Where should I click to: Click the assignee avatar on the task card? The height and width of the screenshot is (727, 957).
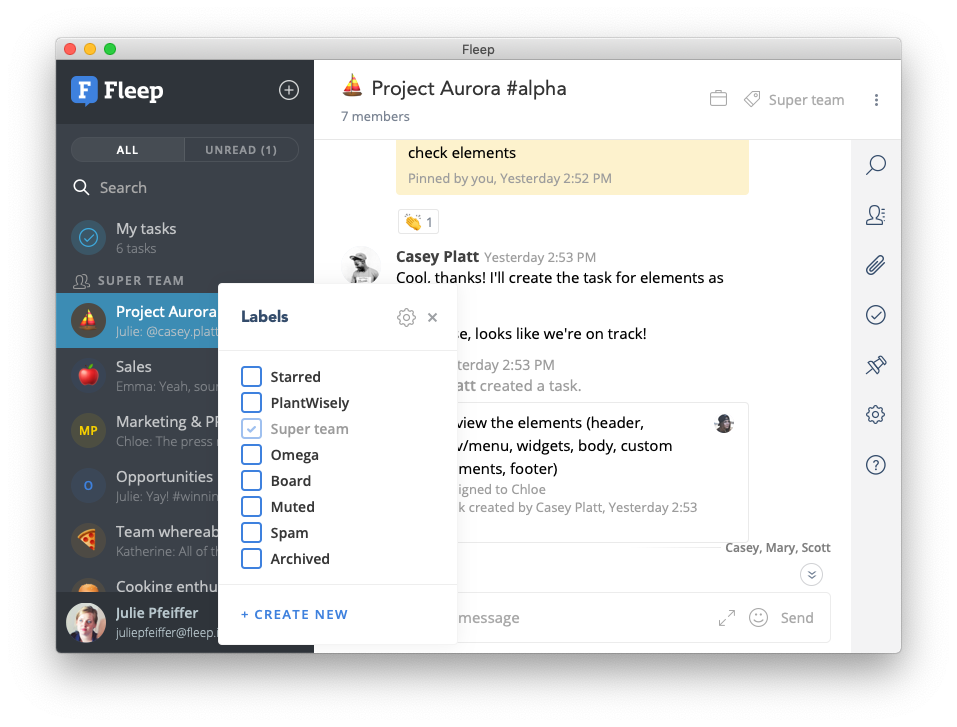tap(724, 423)
